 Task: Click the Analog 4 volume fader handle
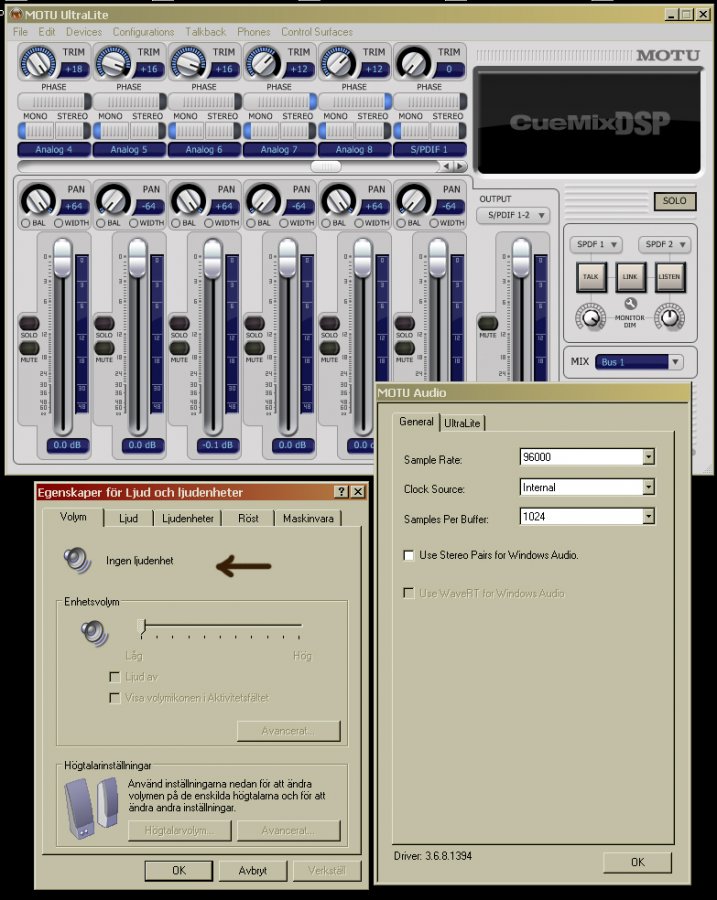(x=63, y=258)
